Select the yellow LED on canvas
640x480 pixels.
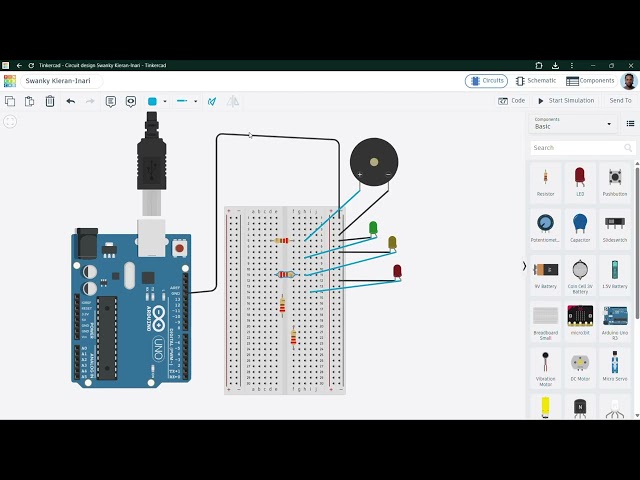click(x=392, y=242)
